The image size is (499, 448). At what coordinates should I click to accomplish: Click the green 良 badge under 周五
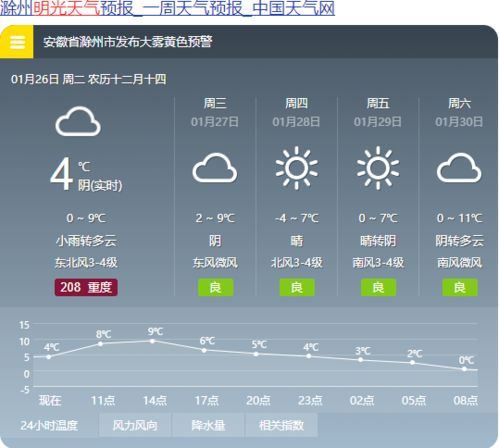point(378,287)
